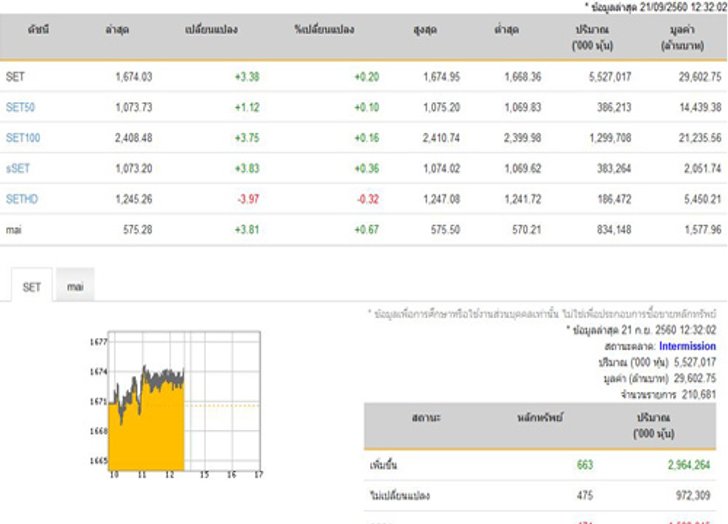Click SET low value 1,668.36

(523, 77)
